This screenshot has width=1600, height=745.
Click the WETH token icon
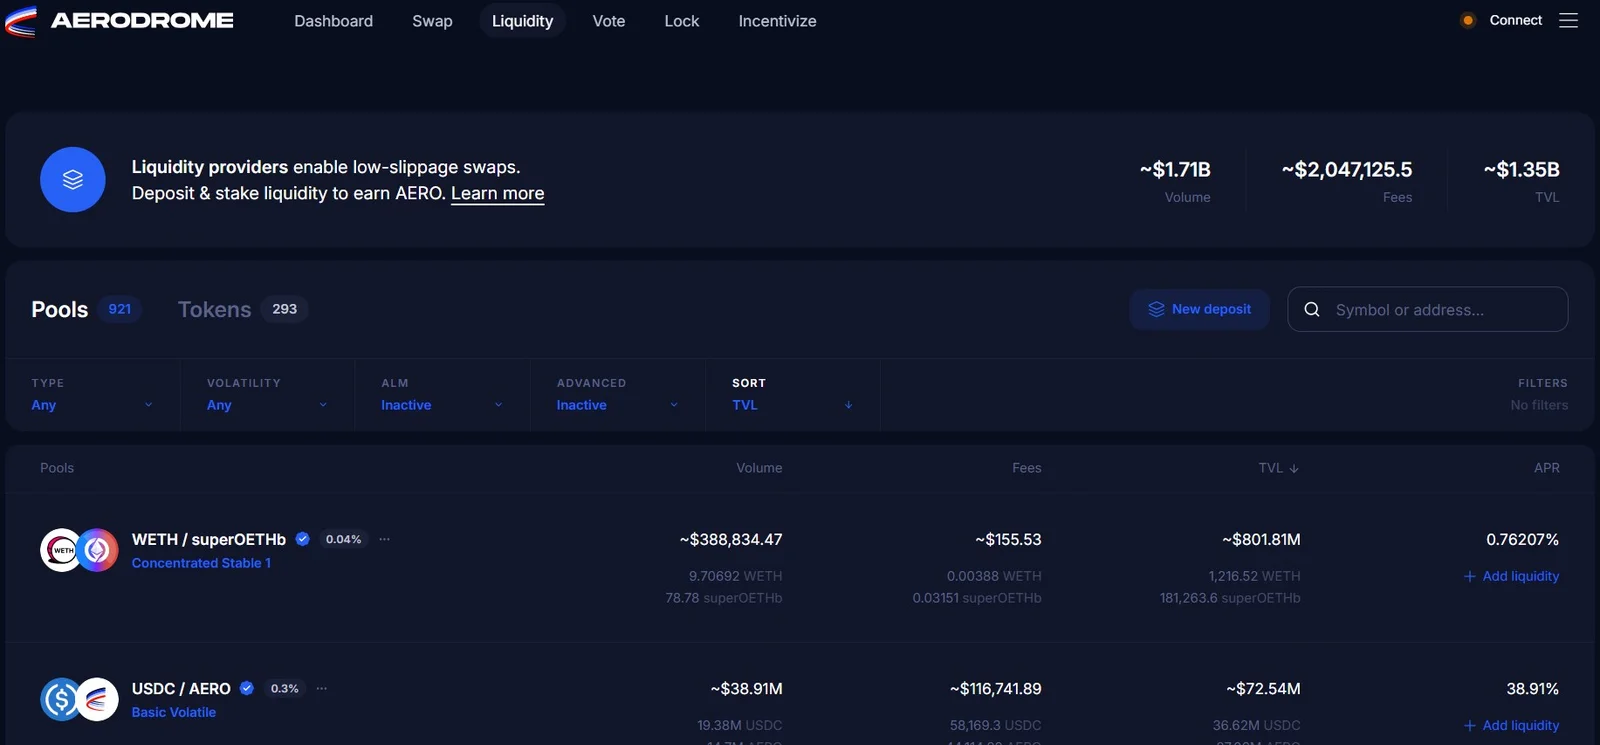pyautogui.click(x=61, y=550)
